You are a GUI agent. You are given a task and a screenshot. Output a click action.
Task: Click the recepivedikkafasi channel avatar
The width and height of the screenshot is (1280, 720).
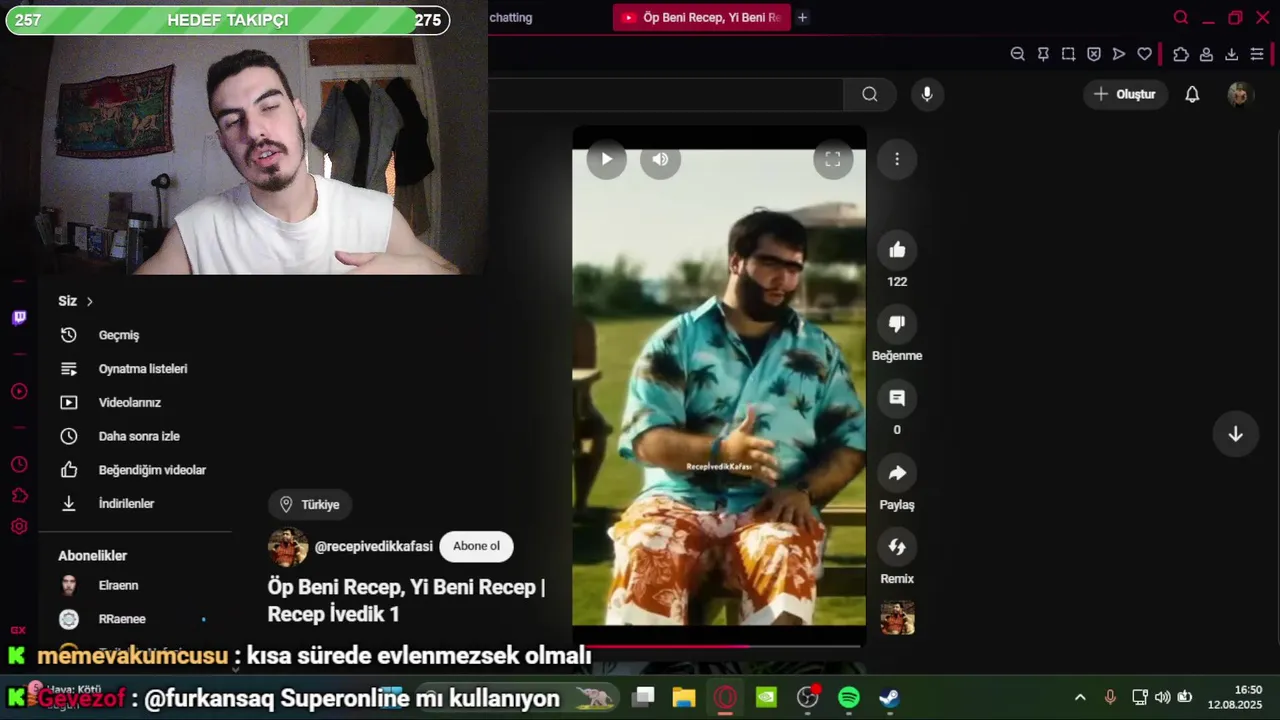click(288, 547)
